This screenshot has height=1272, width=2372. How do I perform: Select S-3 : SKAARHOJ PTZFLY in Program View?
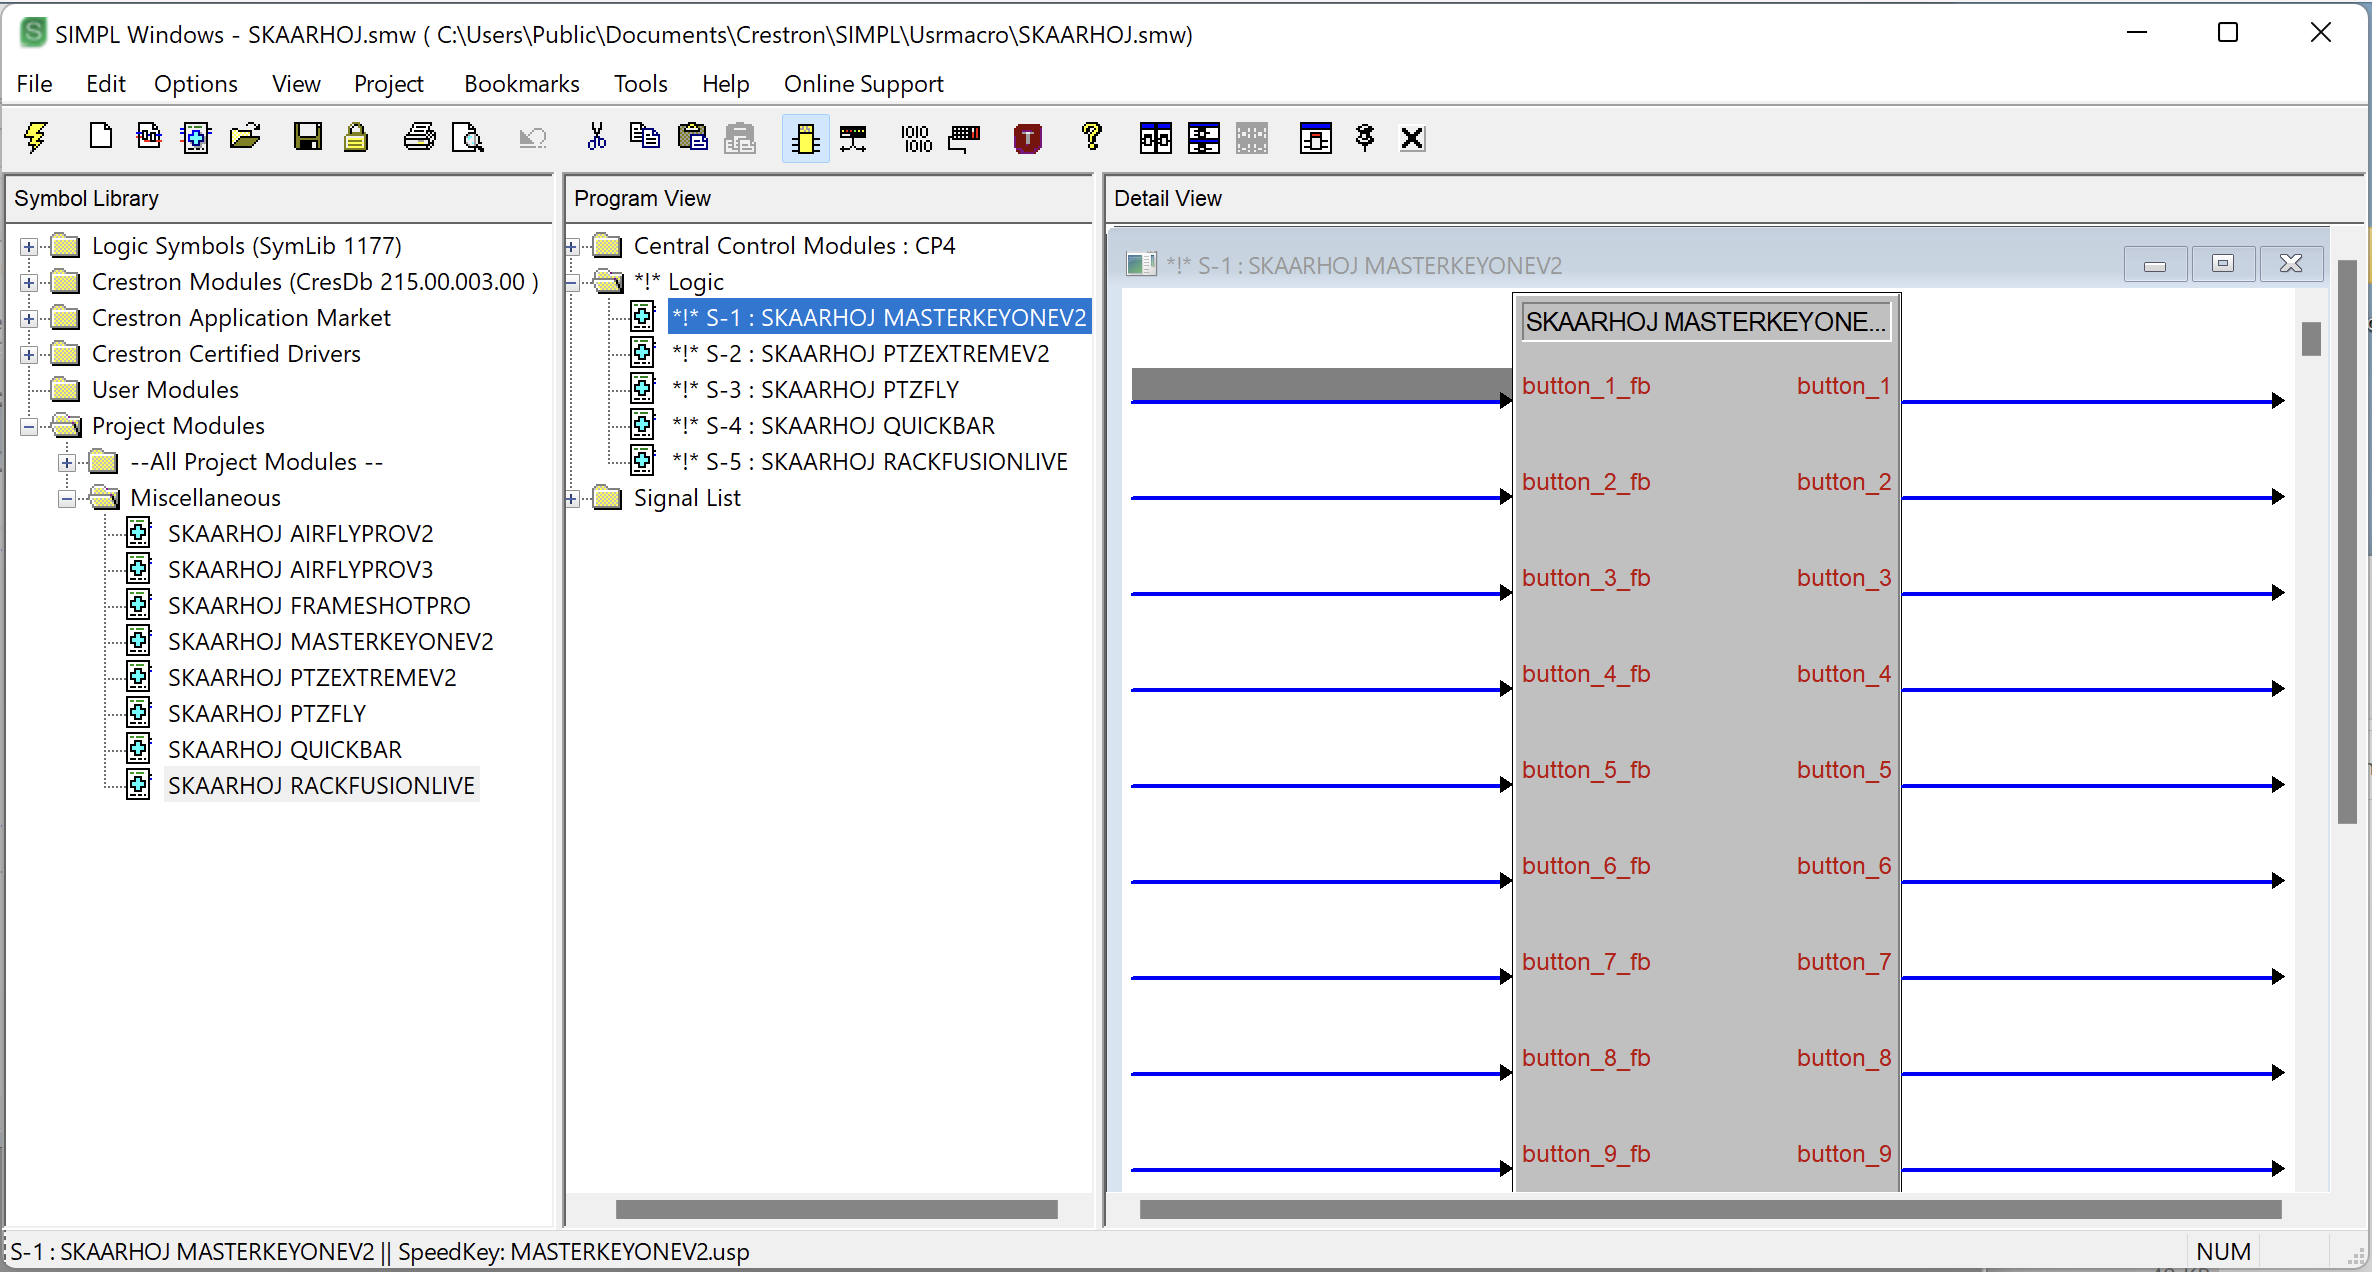coord(815,390)
